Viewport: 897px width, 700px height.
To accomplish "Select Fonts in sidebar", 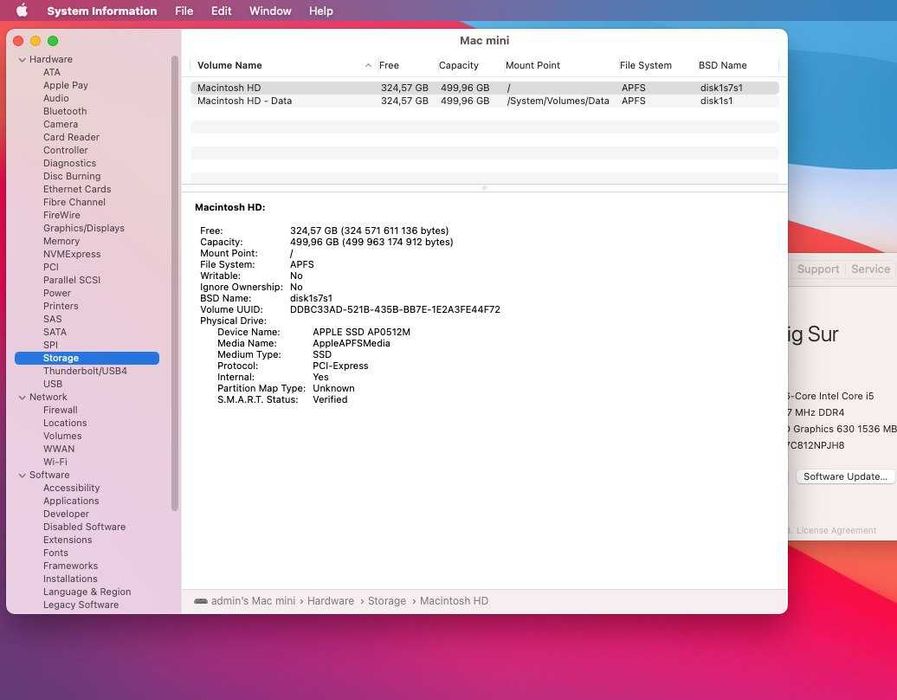I will [55, 553].
